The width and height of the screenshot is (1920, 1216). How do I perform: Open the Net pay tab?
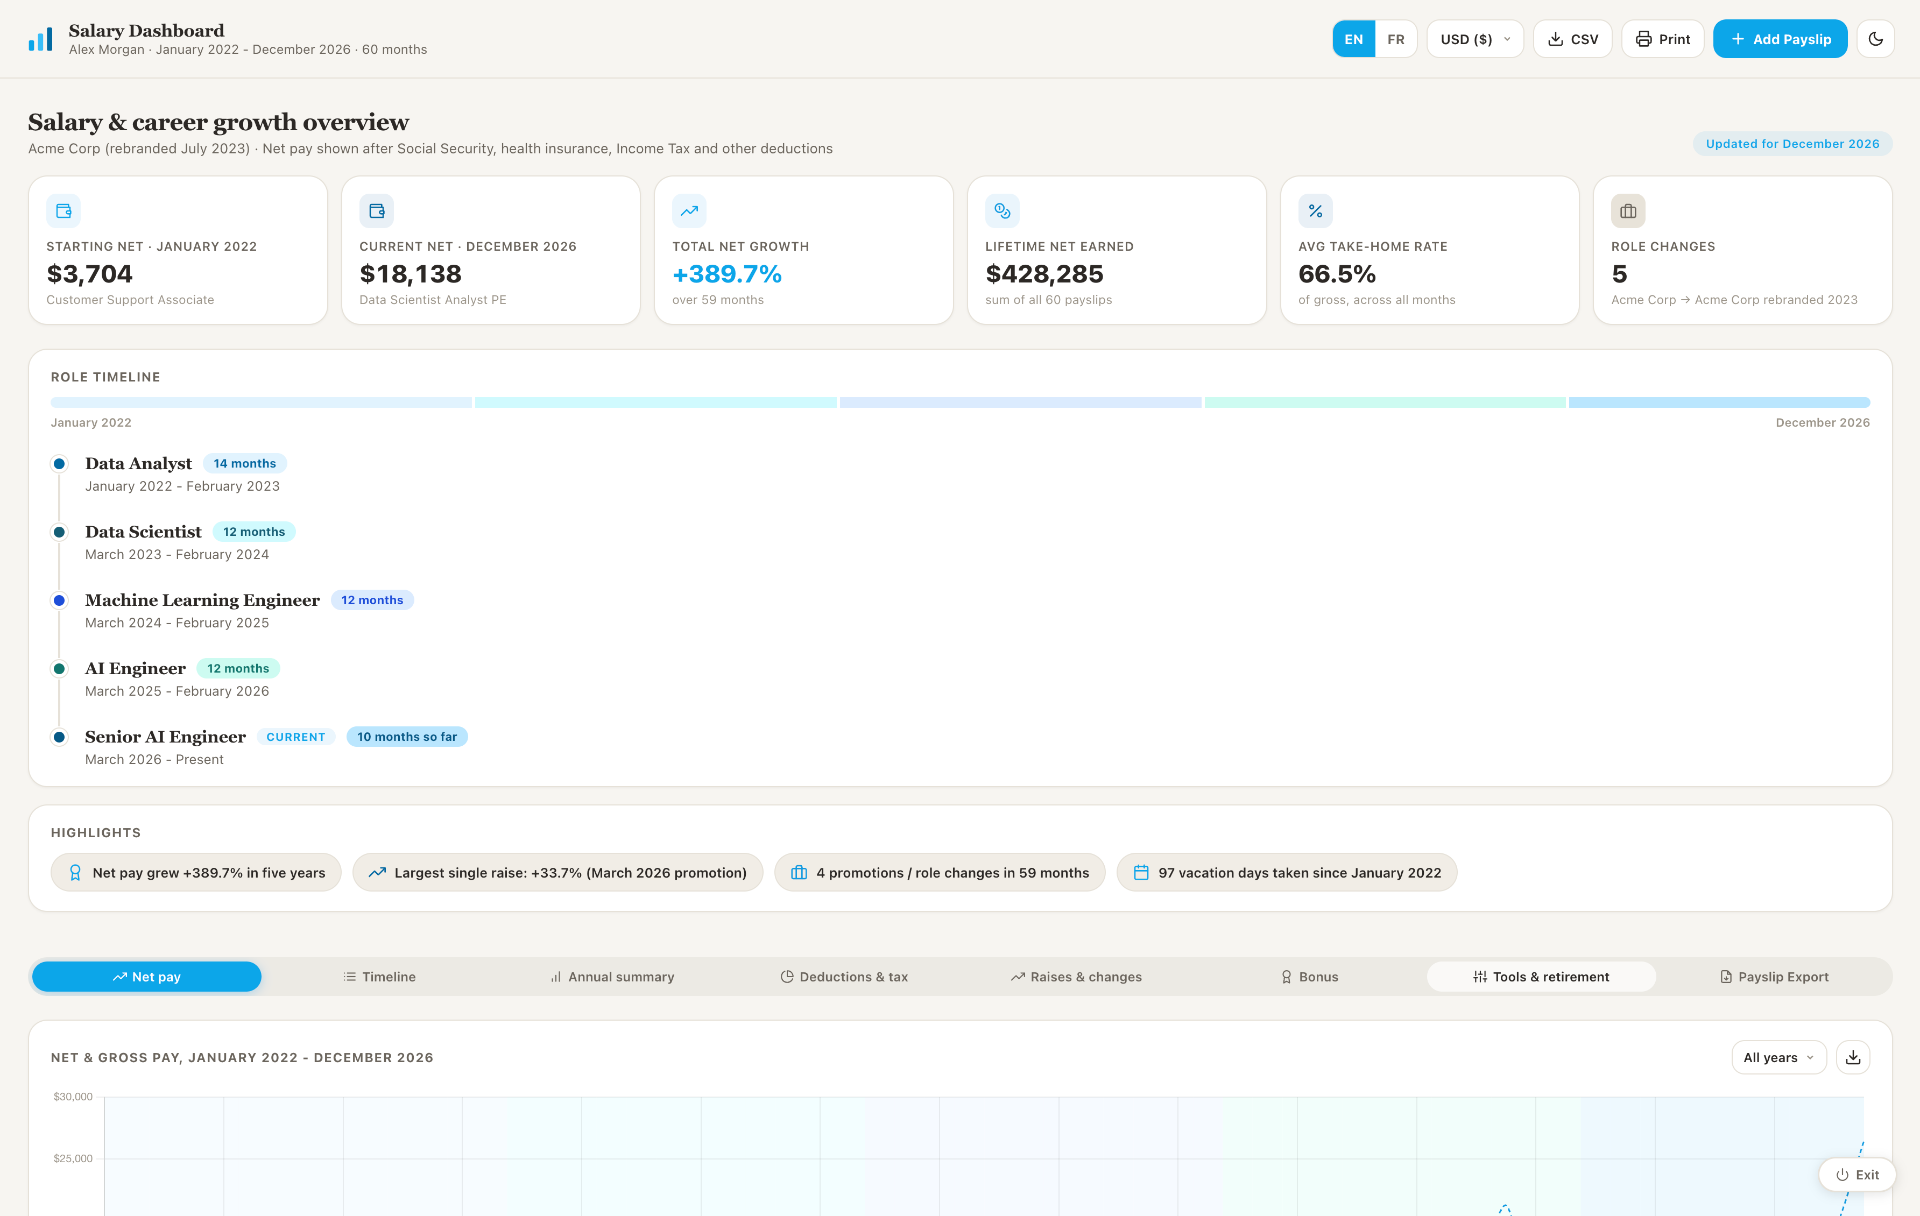point(147,977)
